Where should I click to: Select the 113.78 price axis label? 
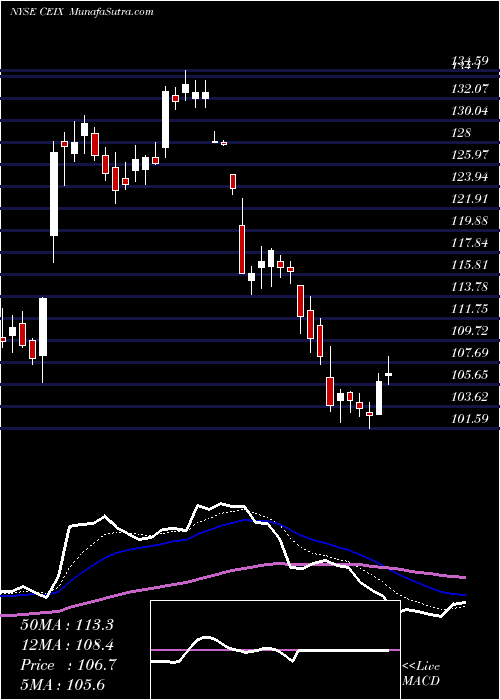(469, 287)
